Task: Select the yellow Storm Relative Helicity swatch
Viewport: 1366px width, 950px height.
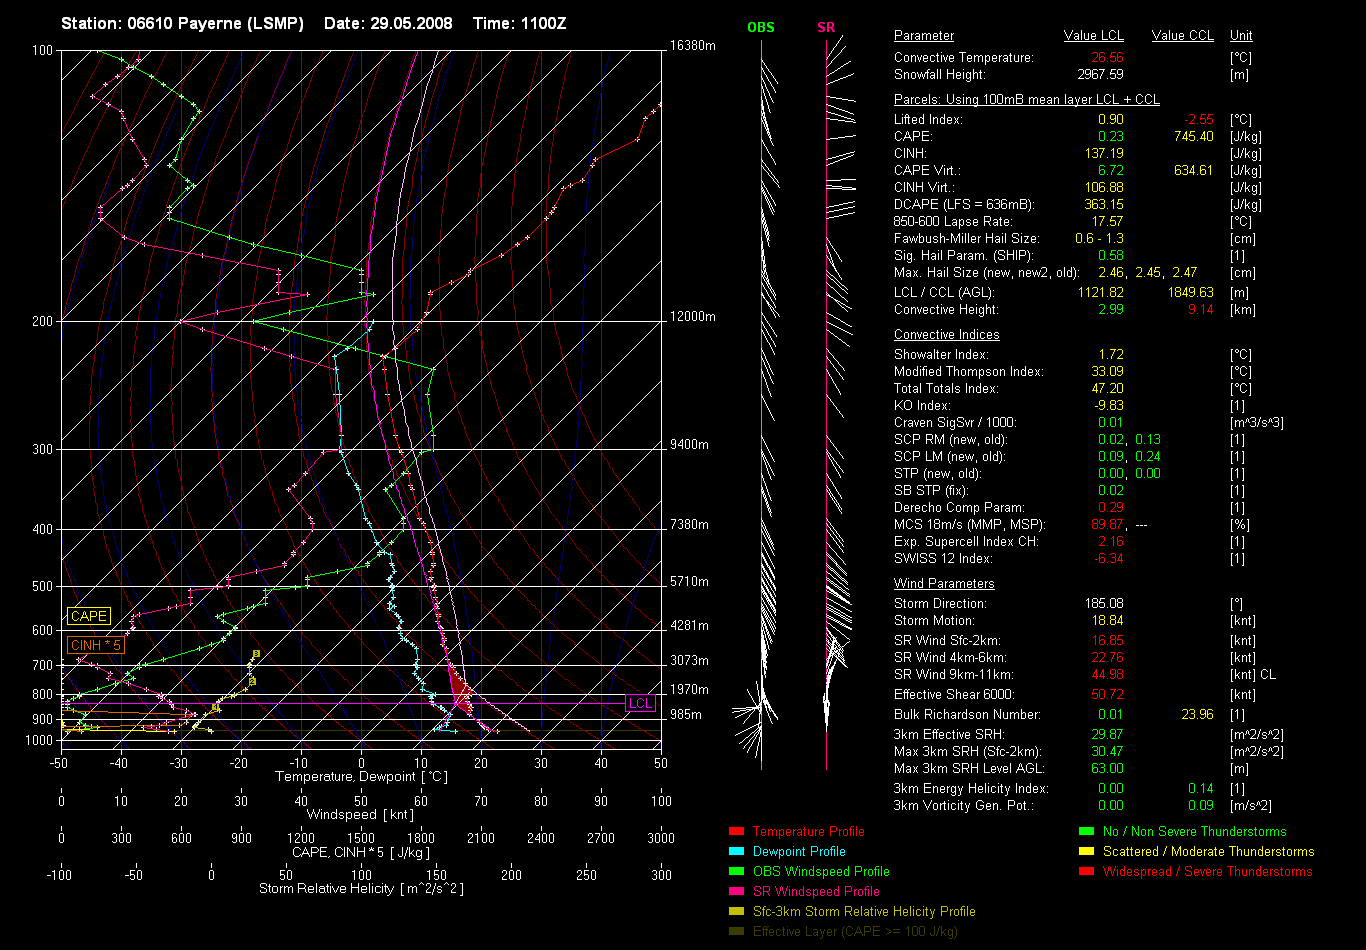Action: pyautogui.click(x=736, y=912)
